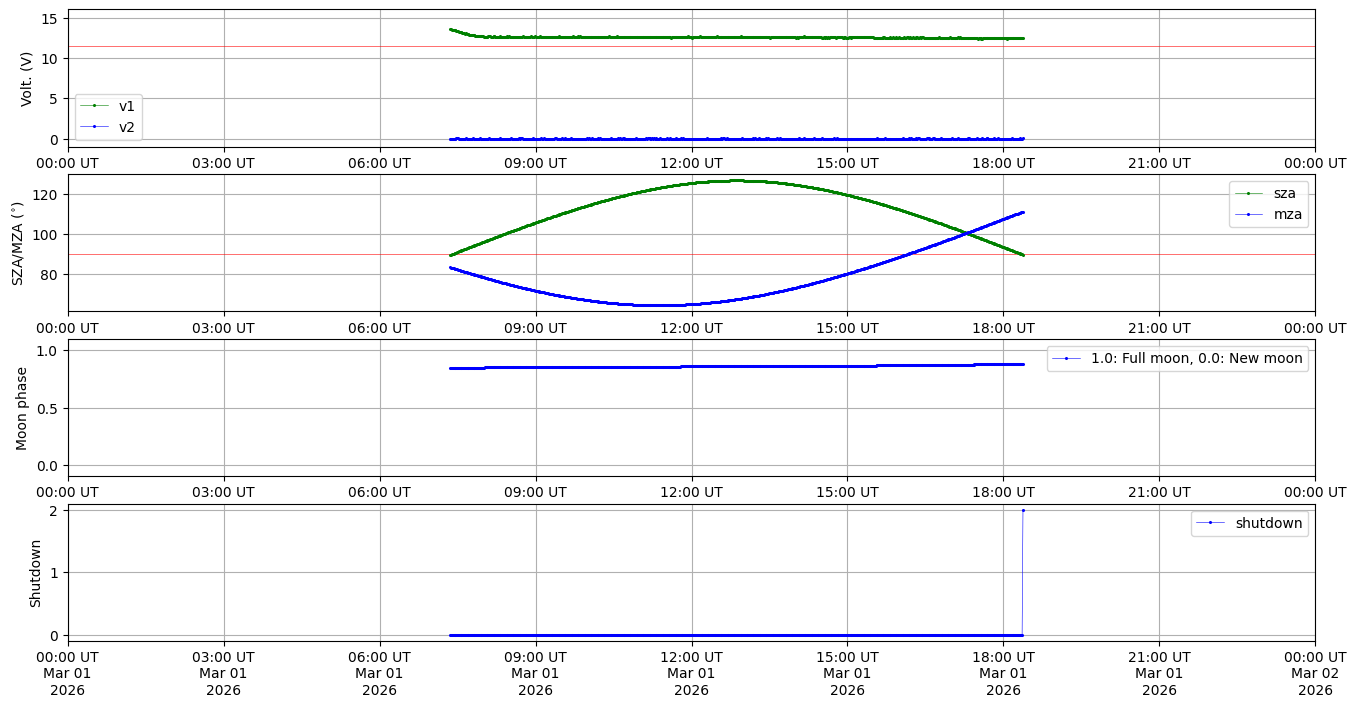Select the mza legend entry
The width and height of the screenshot is (1356, 707).
1283,213
